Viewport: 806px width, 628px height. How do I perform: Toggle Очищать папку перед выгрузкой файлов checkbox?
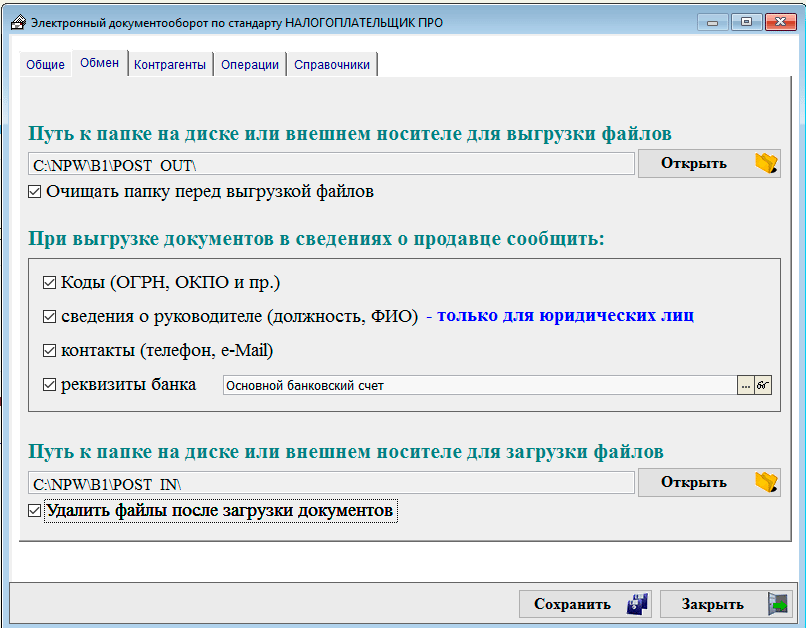pyautogui.click(x=34, y=192)
